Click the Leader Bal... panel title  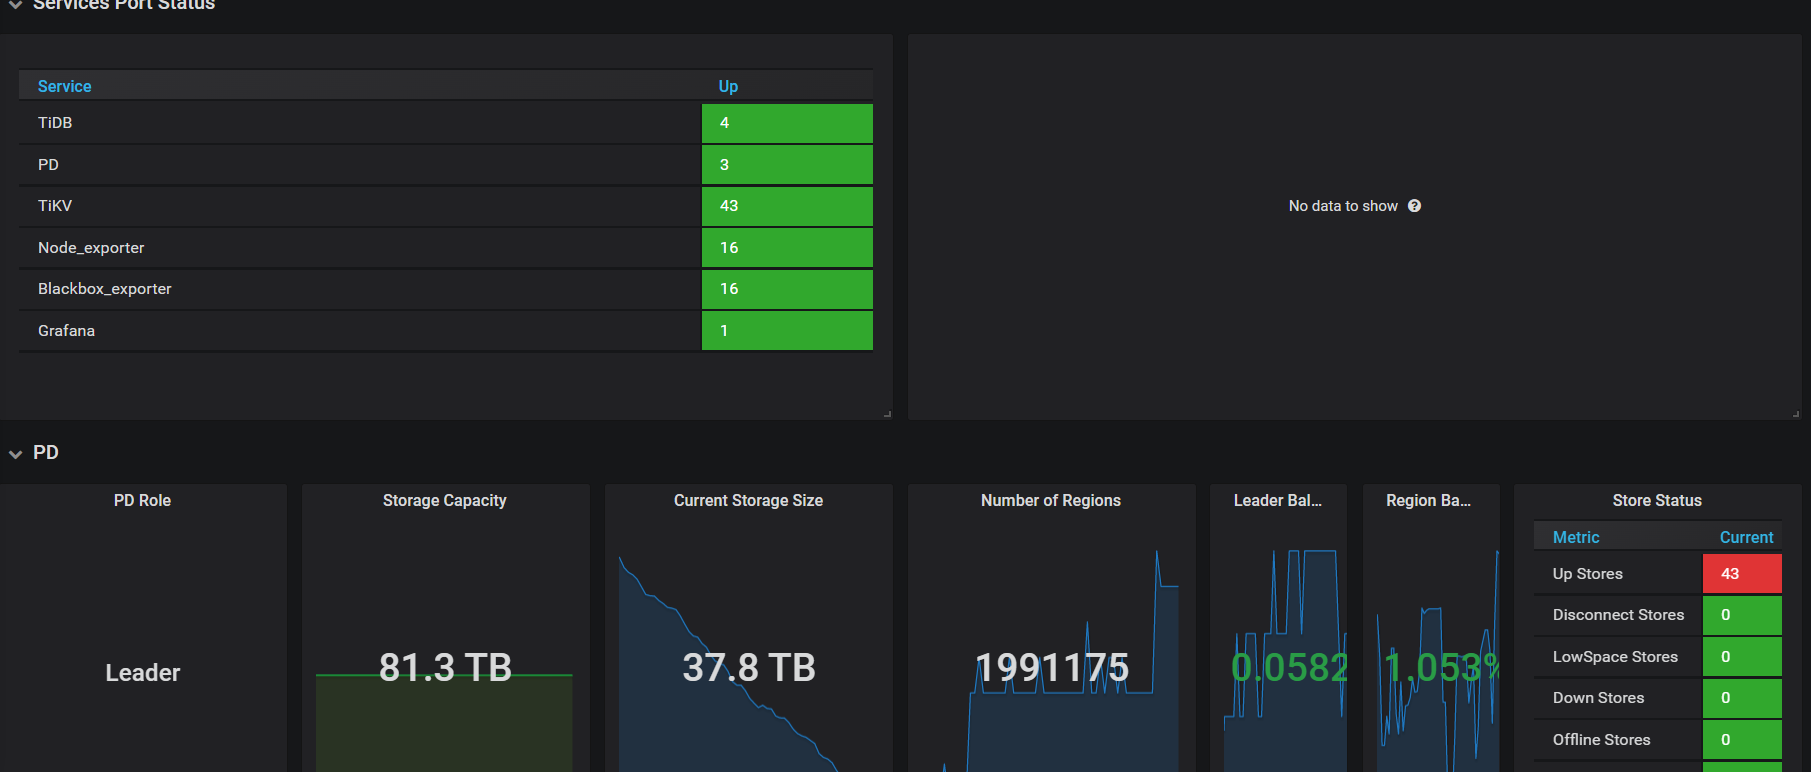(1277, 501)
